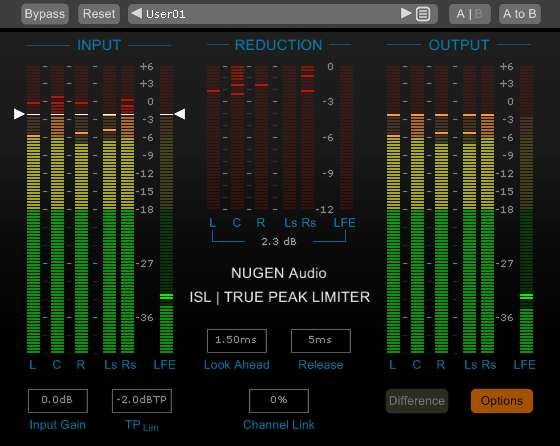Click the right threshold marker triangle

(180, 114)
